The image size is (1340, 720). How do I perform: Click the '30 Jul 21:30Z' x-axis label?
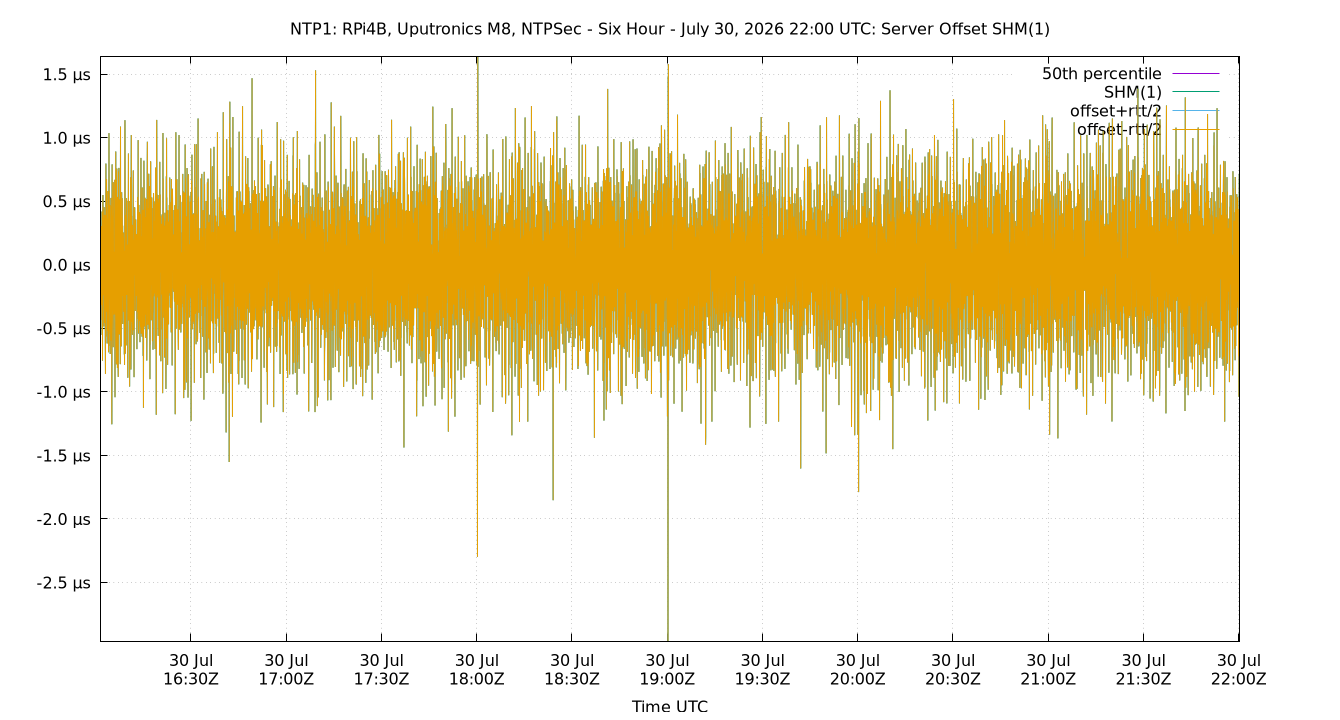(x=1143, y=669)
